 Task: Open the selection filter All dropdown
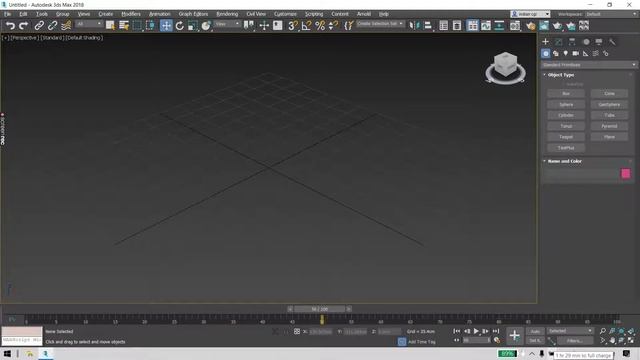point(89,24)
